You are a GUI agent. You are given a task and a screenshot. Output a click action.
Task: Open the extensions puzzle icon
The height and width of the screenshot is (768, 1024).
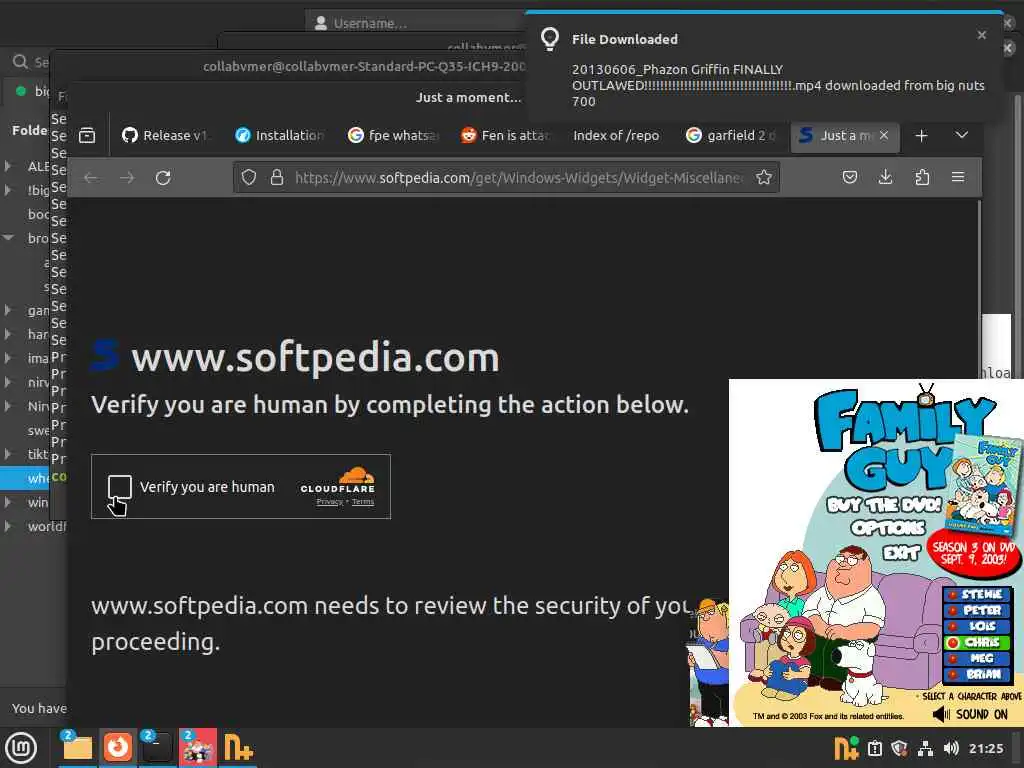[x=922, y=177]
